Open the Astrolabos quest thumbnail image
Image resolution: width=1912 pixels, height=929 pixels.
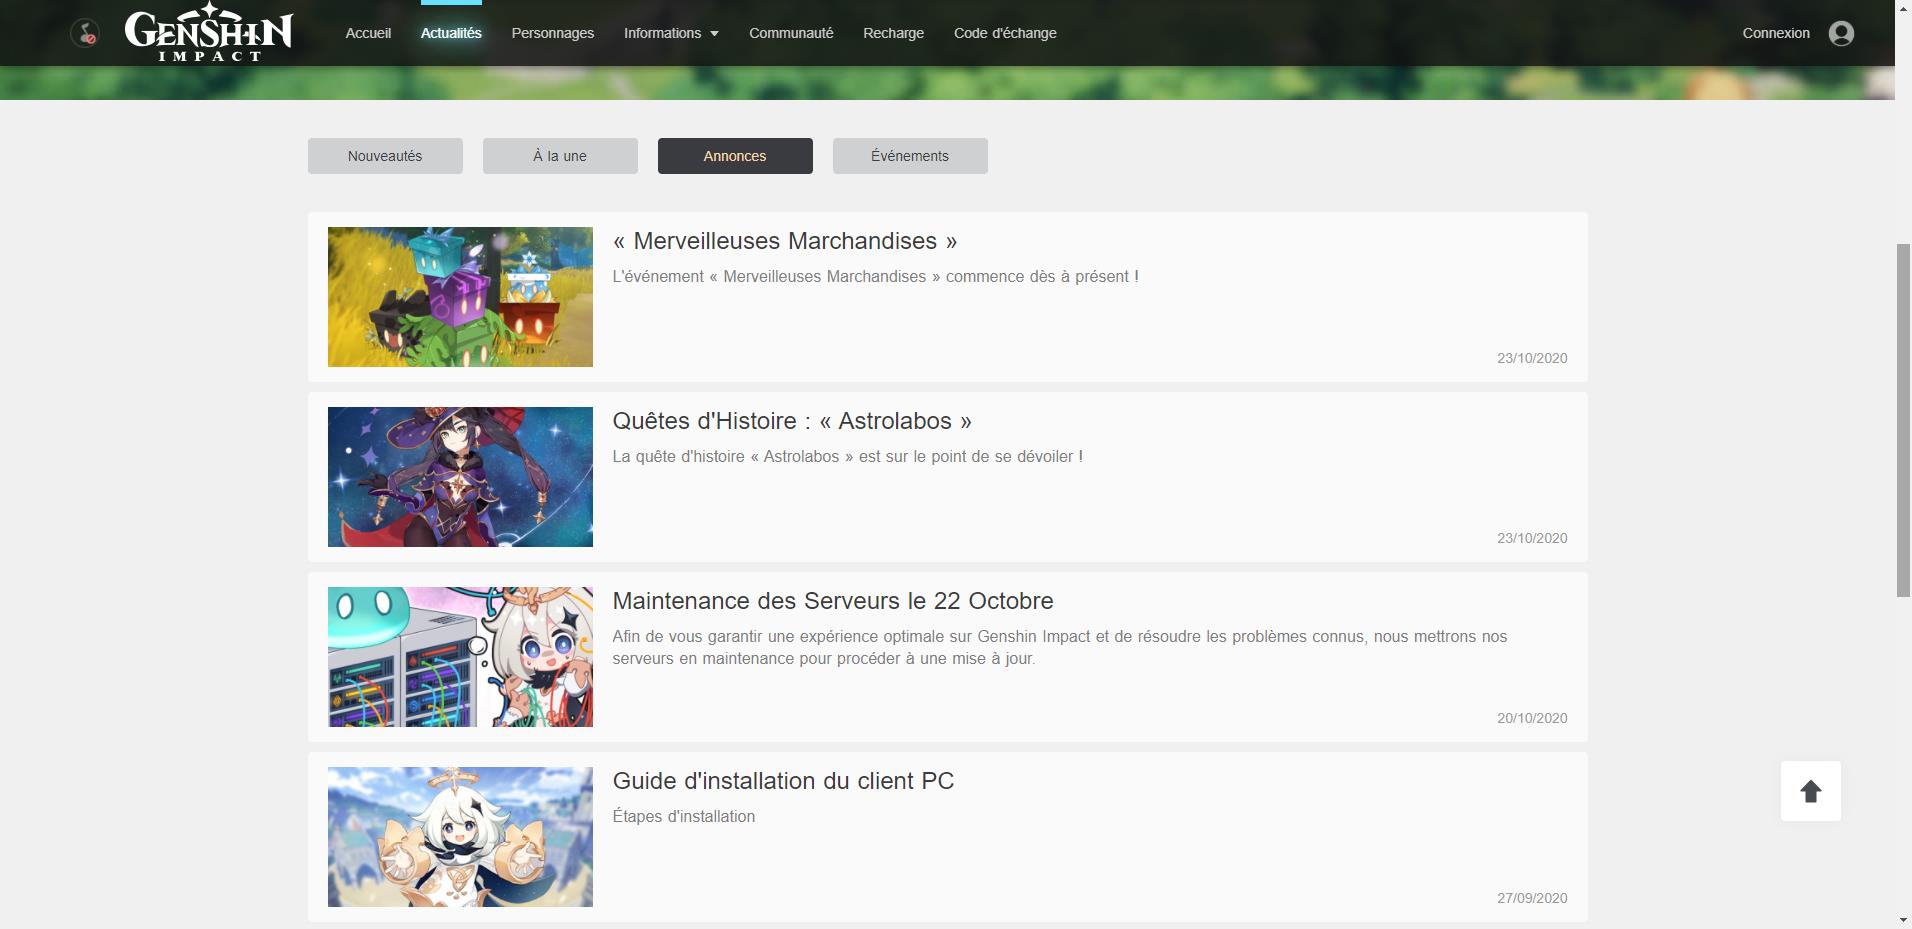pyautogui.click(x=460, y=477)
